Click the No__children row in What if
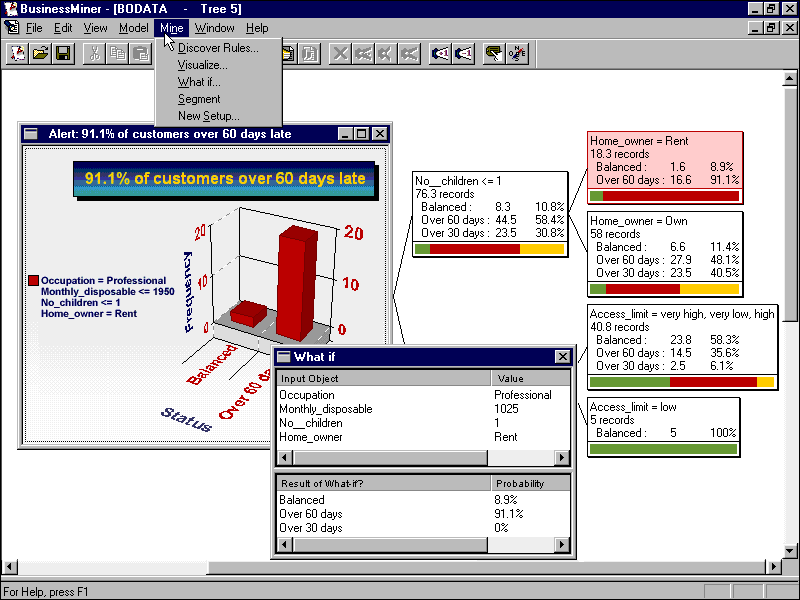 coord(423,423)
